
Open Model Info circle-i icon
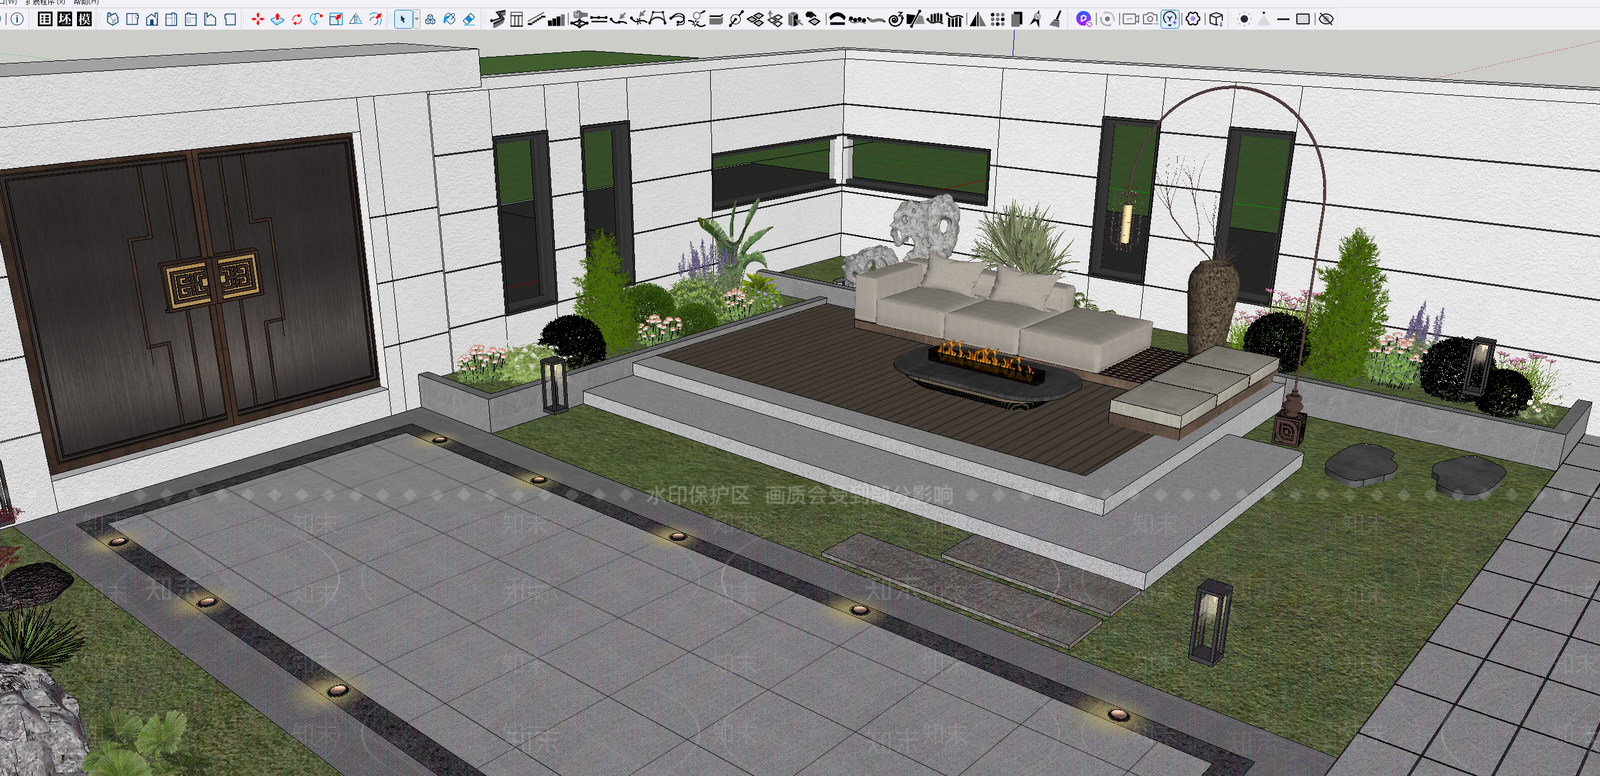17,19
